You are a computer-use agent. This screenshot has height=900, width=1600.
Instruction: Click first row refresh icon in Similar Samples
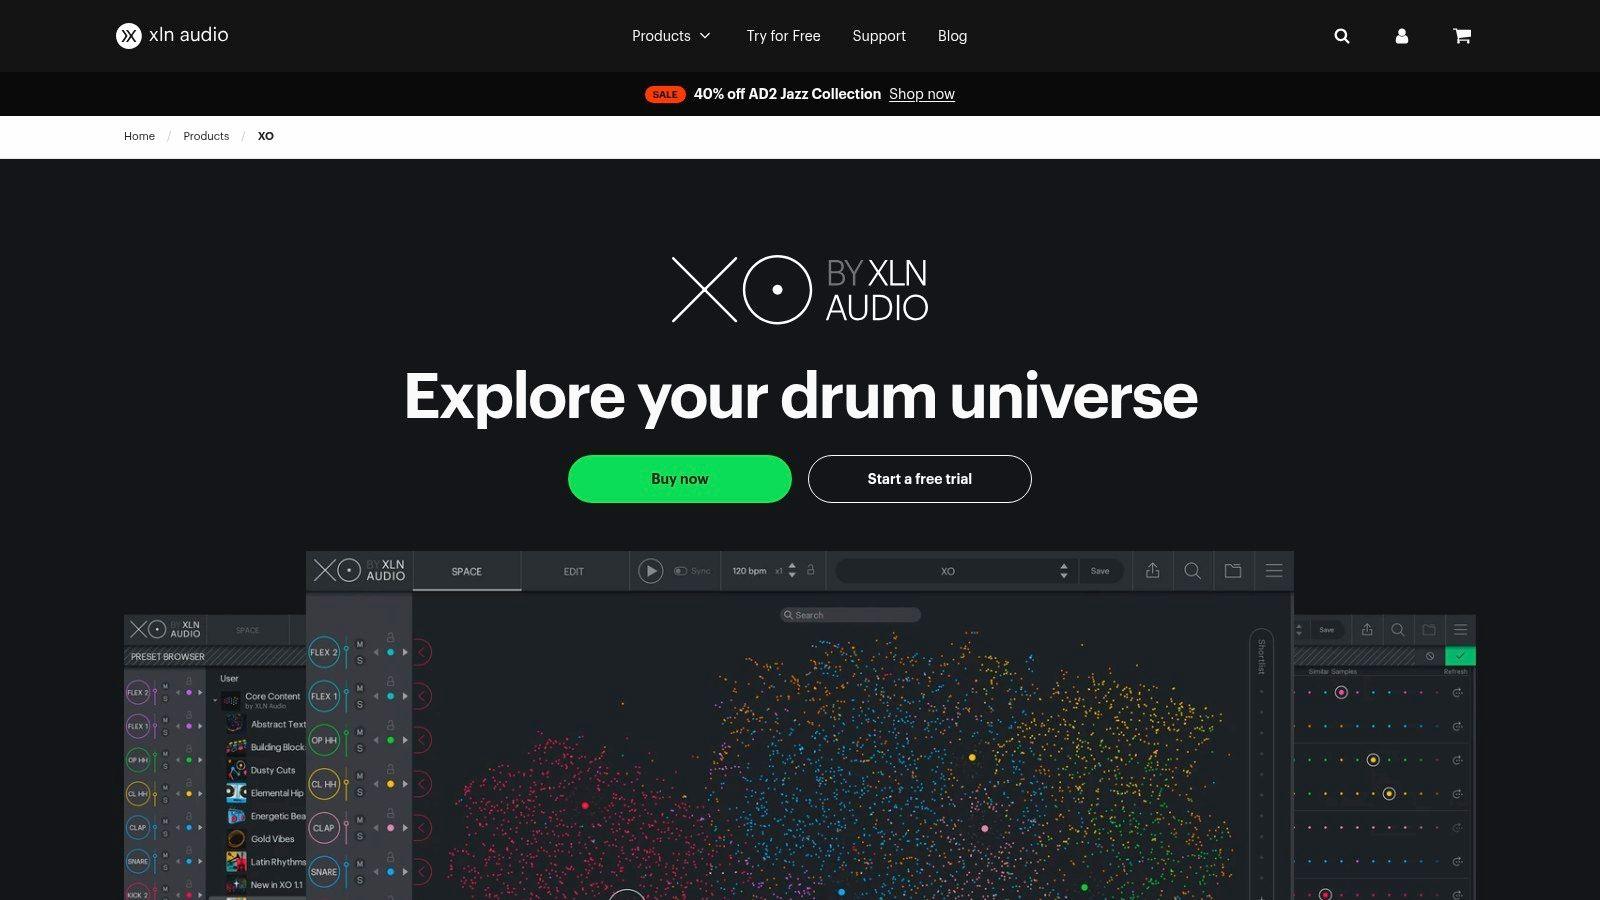(1457, 692)
